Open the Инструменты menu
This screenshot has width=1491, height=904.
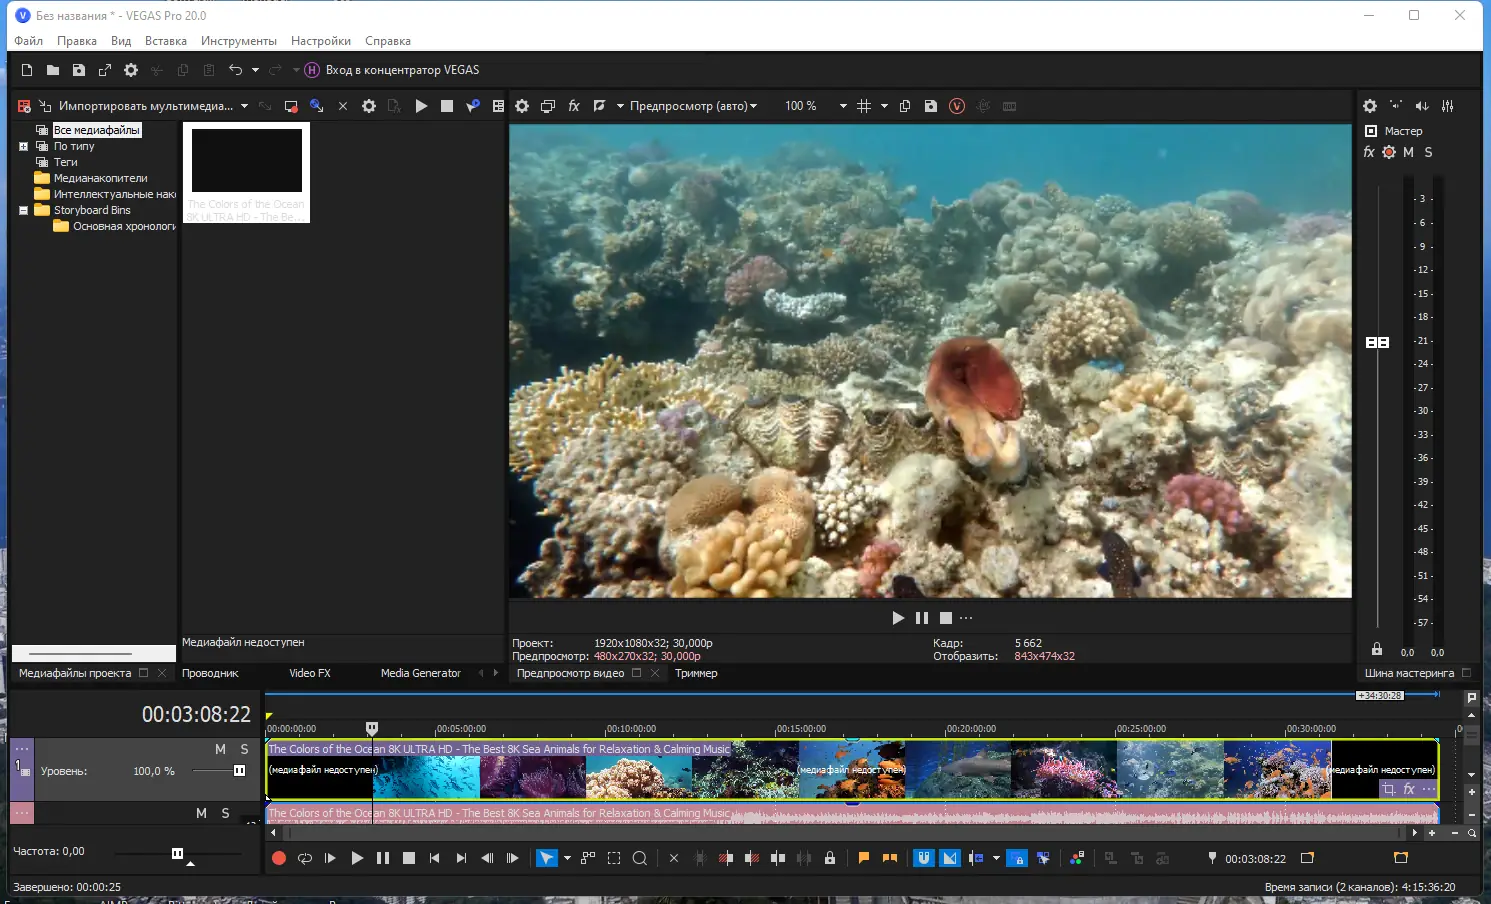238,41
